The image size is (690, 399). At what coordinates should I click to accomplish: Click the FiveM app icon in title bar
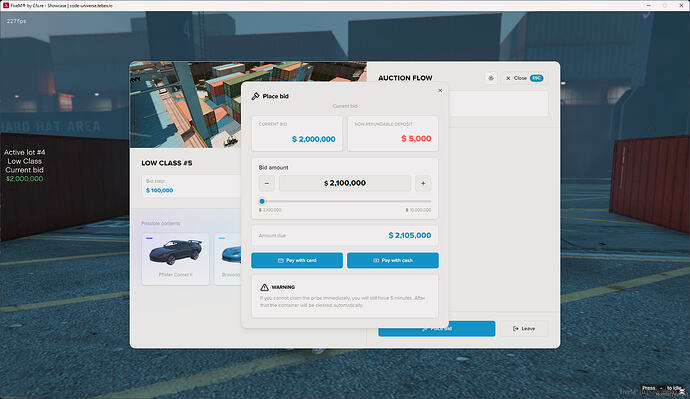[6, 5]
